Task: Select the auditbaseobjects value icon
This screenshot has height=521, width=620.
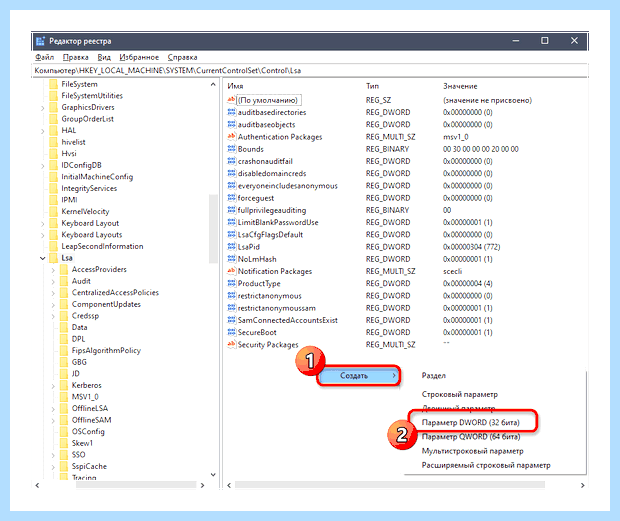Action: (x=231, y=125)
